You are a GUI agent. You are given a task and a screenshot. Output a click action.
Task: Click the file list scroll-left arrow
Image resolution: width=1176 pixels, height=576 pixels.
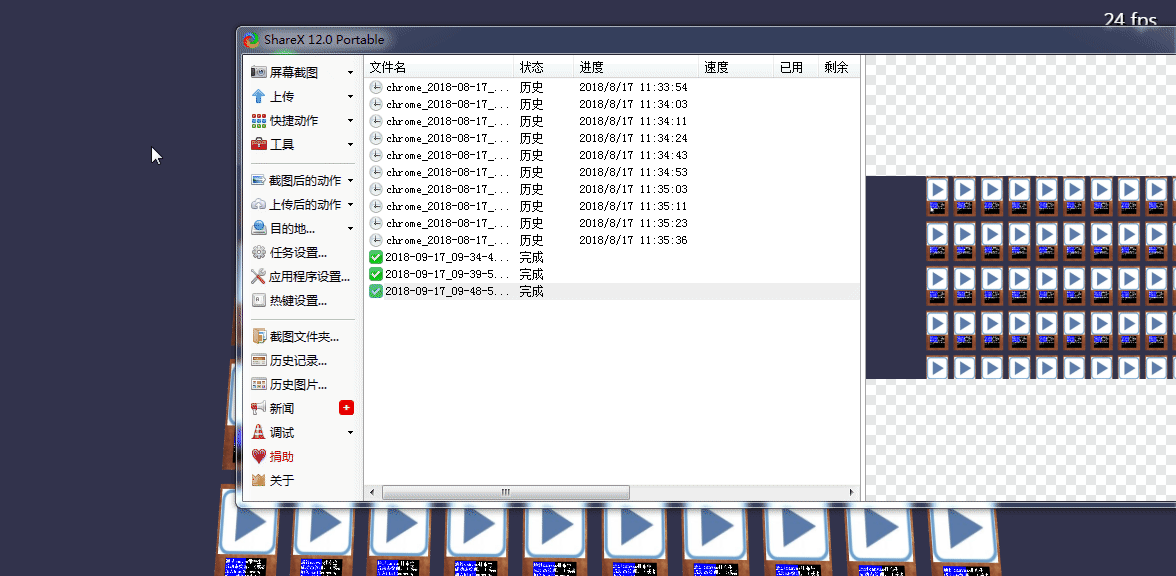[x=373, y=493]
